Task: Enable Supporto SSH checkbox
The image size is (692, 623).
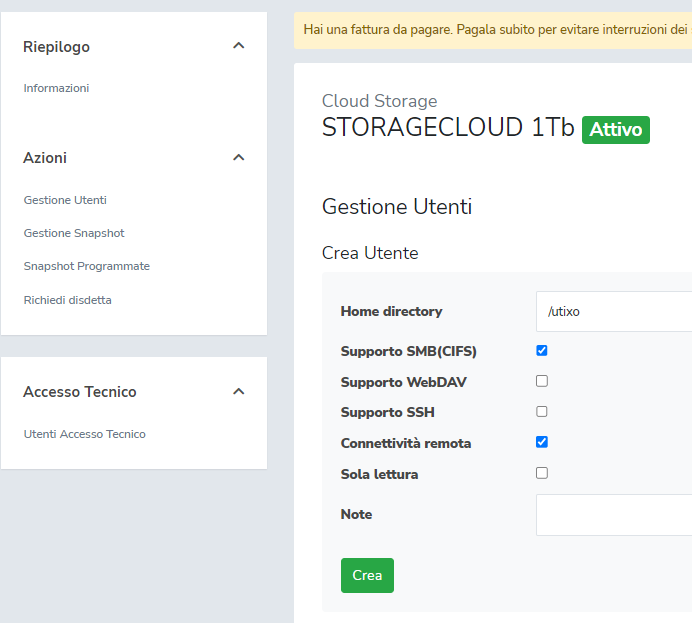Action: pos(542,411)
